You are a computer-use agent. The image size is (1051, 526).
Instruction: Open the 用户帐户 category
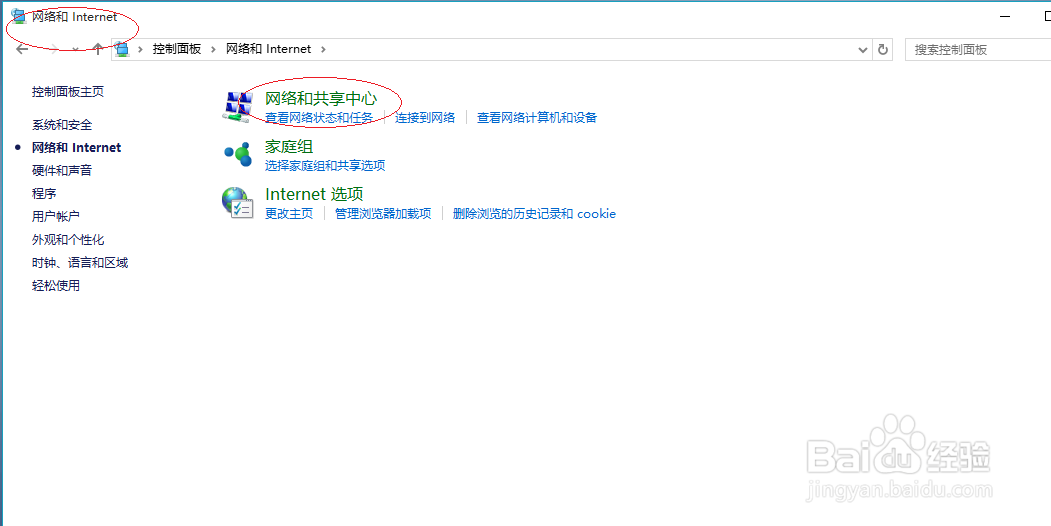tap(56, 216)
